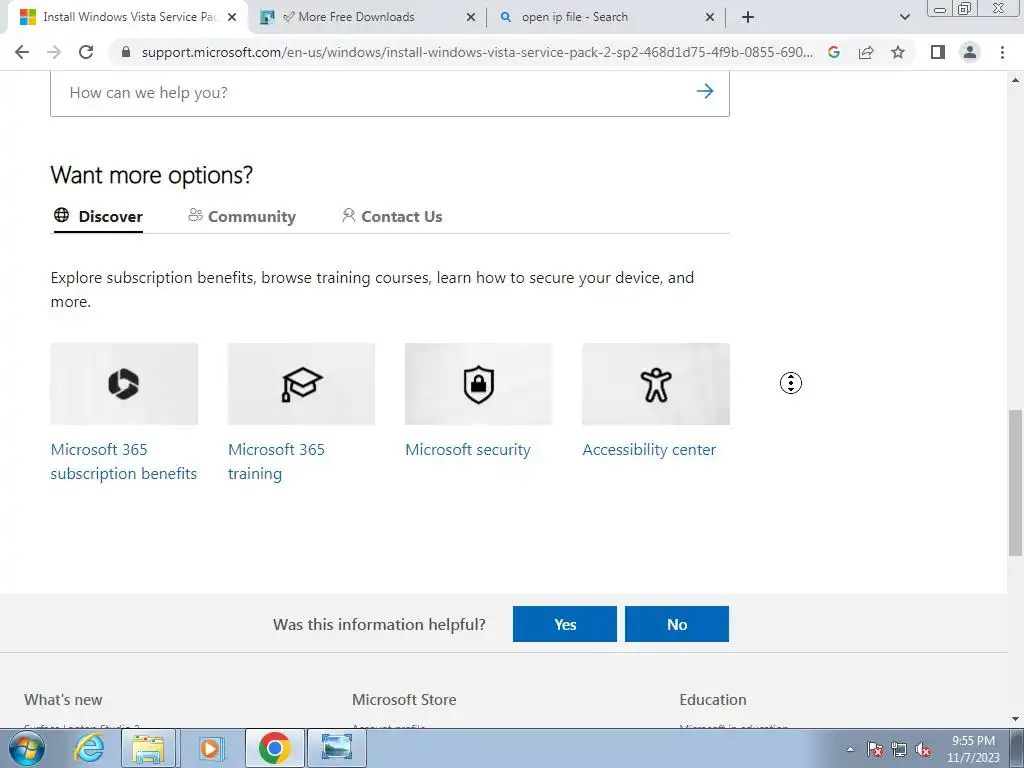Click the page vertical scrollbar thumb
This screenshot has width=1024, height=768.
pyautogui.click(x=1015, y=483)
